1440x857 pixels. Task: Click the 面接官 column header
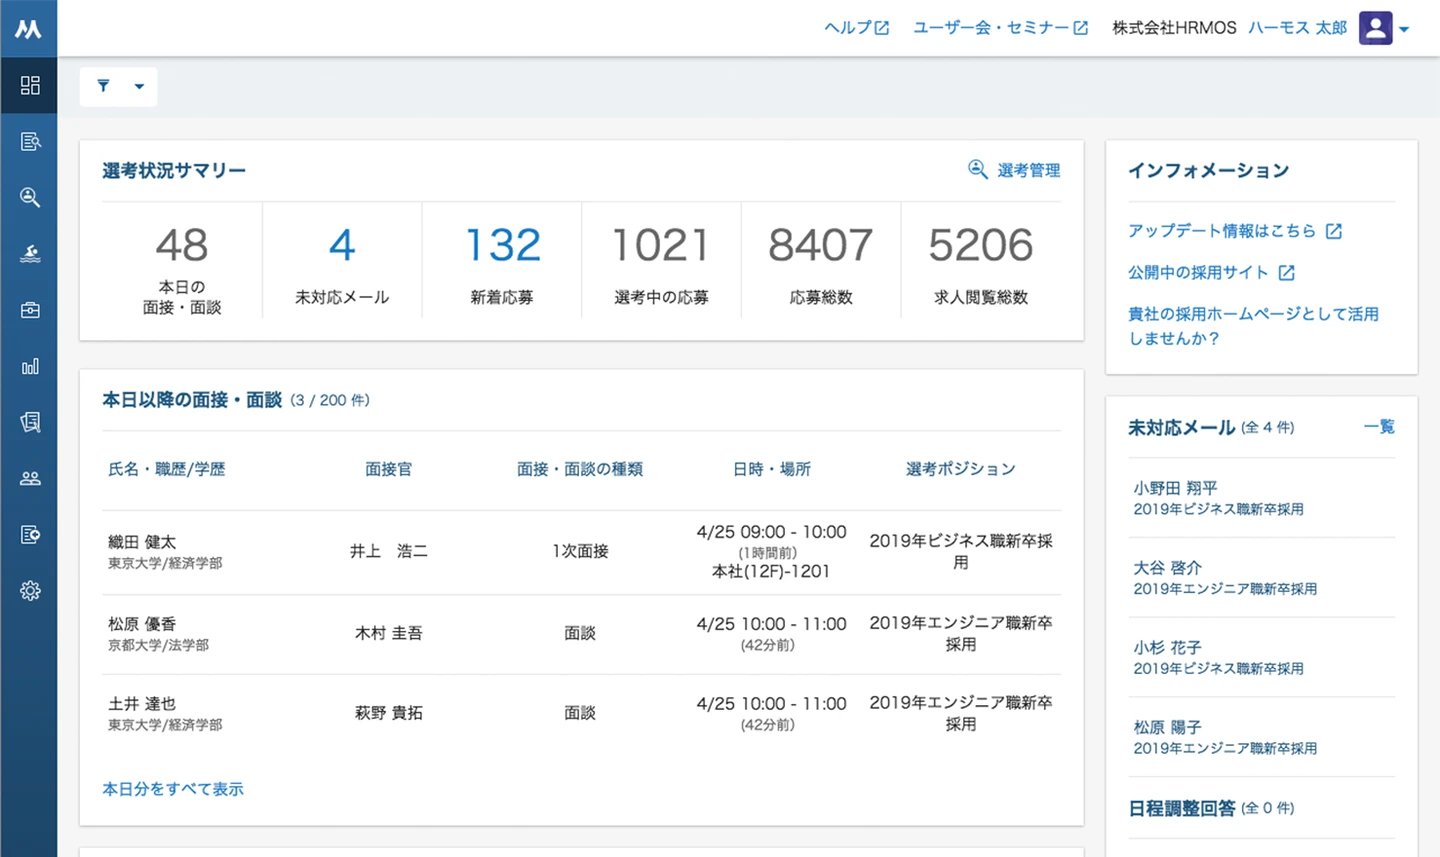388,469
